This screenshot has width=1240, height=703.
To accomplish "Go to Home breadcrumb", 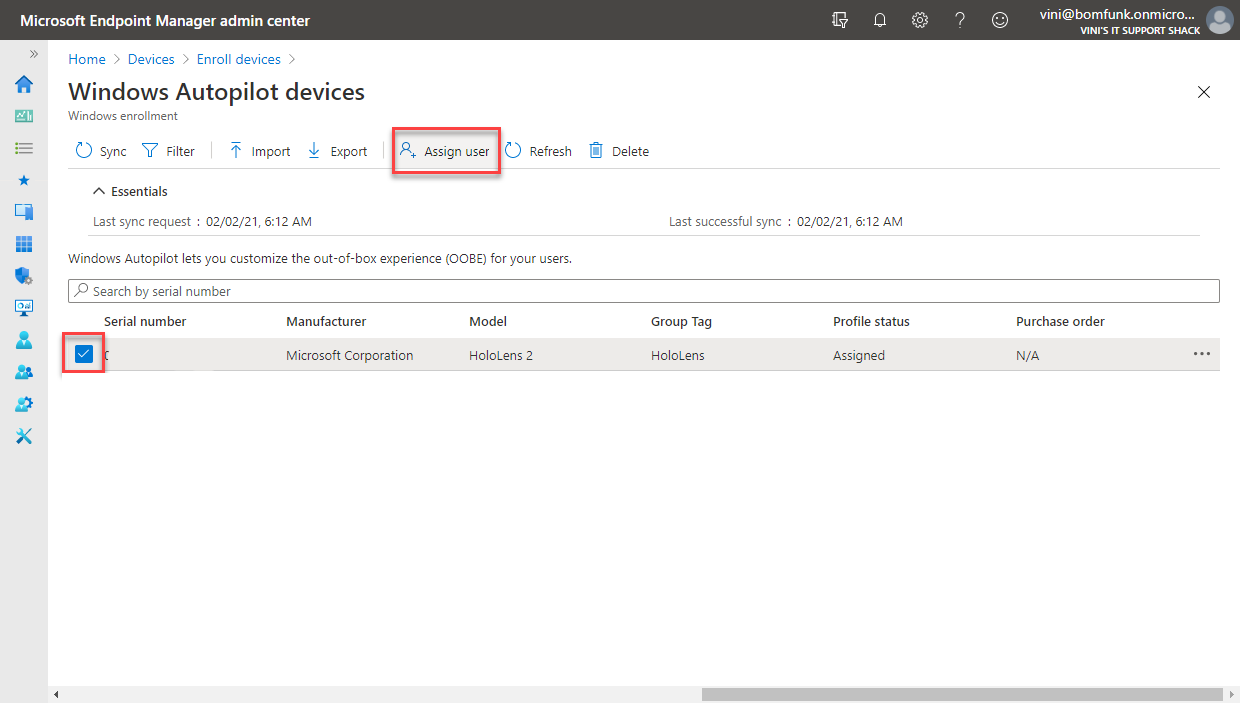I will (87, 59).
